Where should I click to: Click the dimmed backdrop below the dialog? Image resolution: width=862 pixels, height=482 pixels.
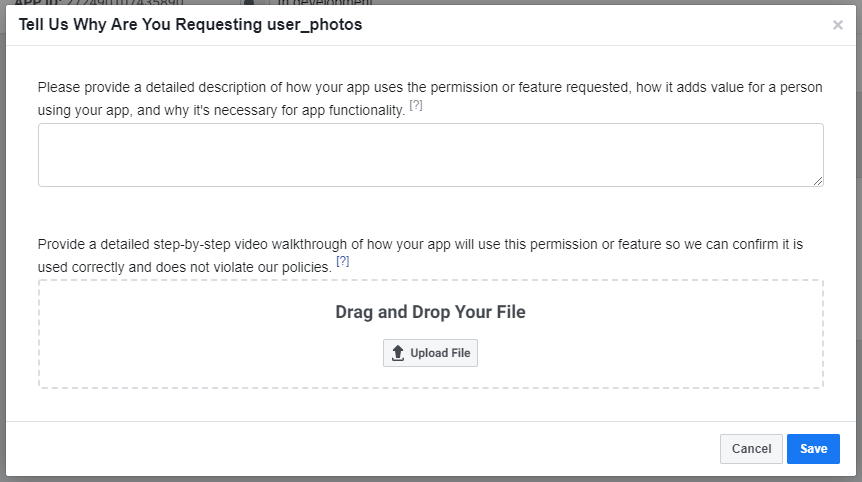tap(430, 479)
